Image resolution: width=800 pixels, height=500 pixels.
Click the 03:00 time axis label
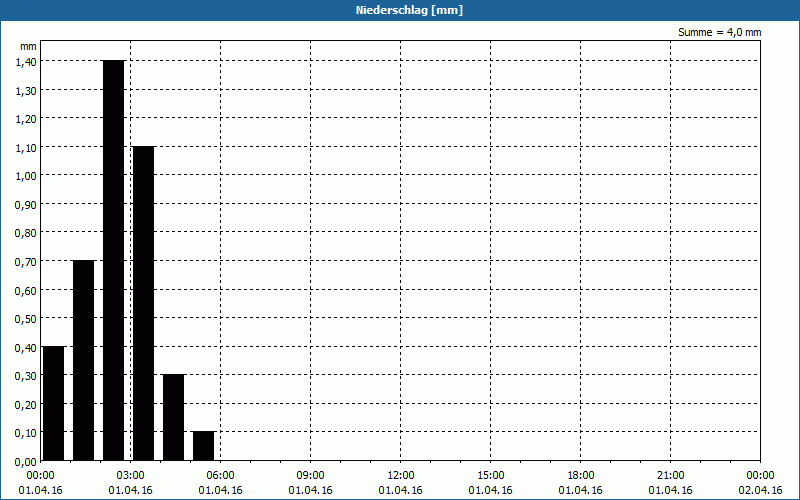(x=131, y=476)
